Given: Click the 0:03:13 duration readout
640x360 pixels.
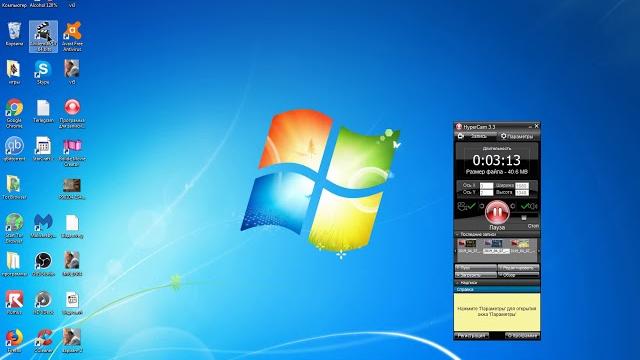Looking at the screenshot, I should click(x=496, y=160).
